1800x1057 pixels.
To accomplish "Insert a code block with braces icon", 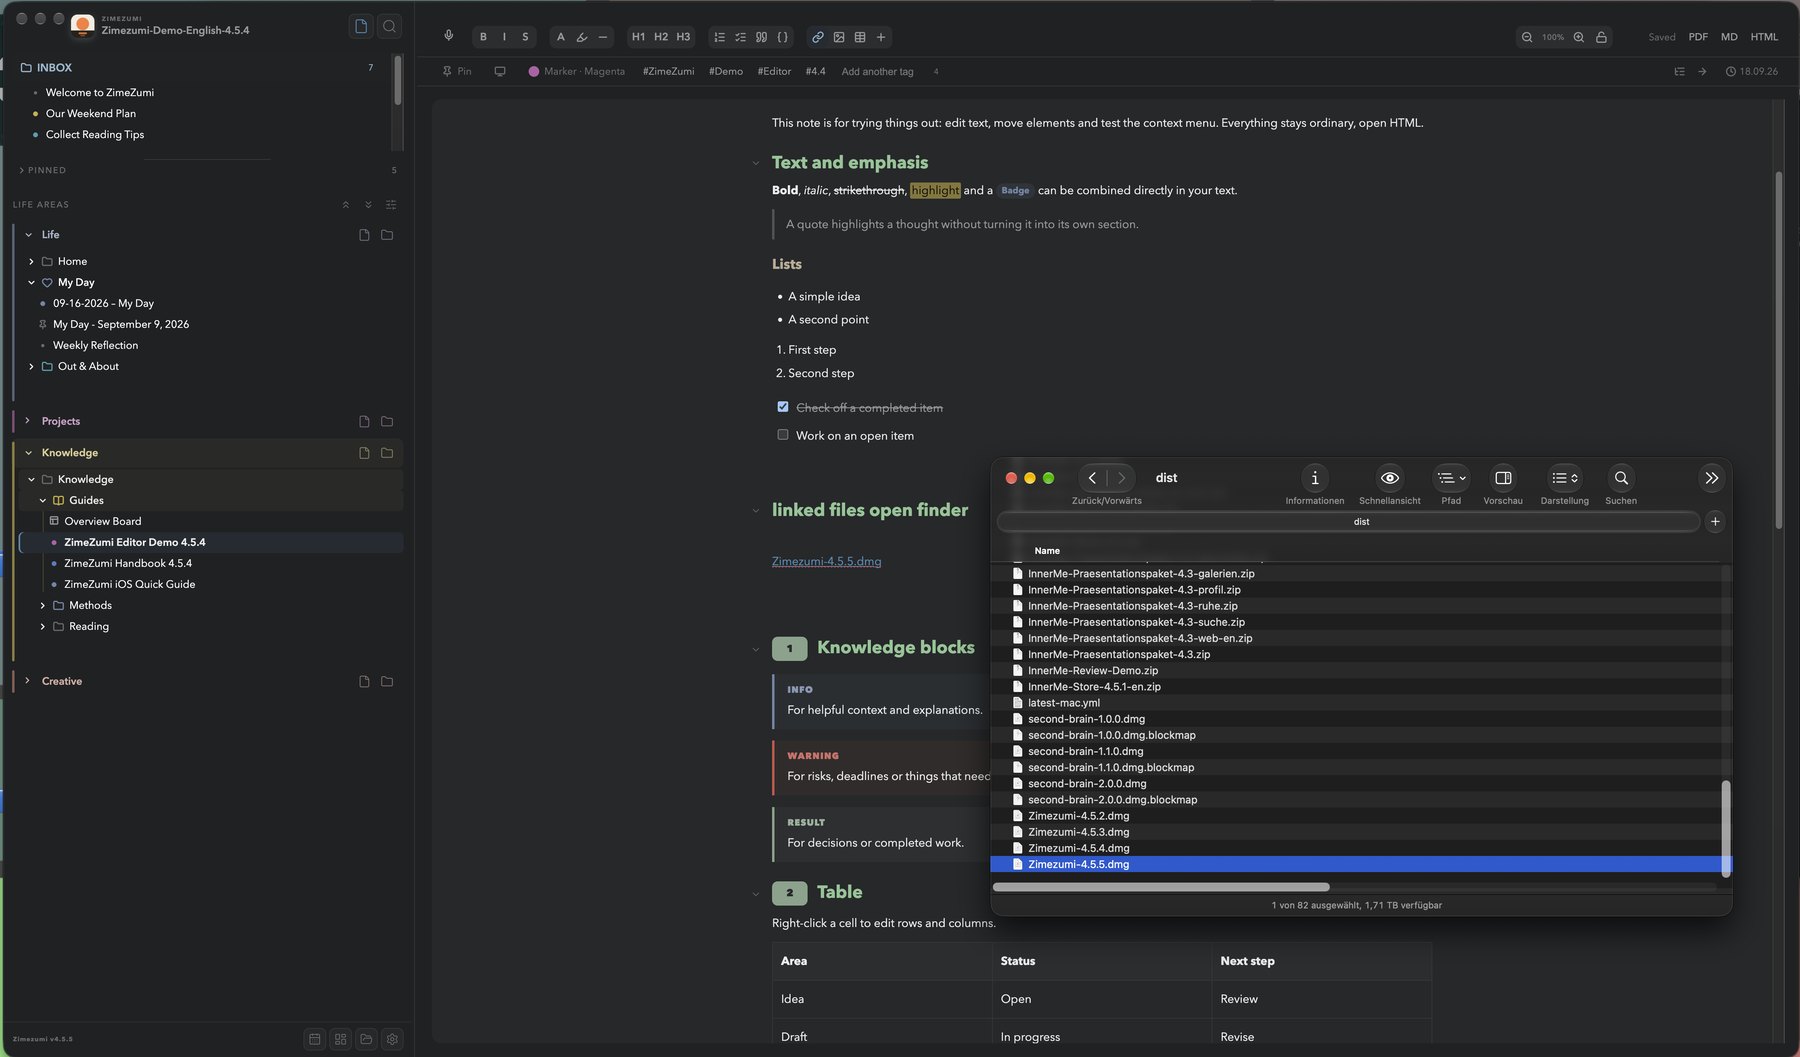I will (x=782, y=37).
